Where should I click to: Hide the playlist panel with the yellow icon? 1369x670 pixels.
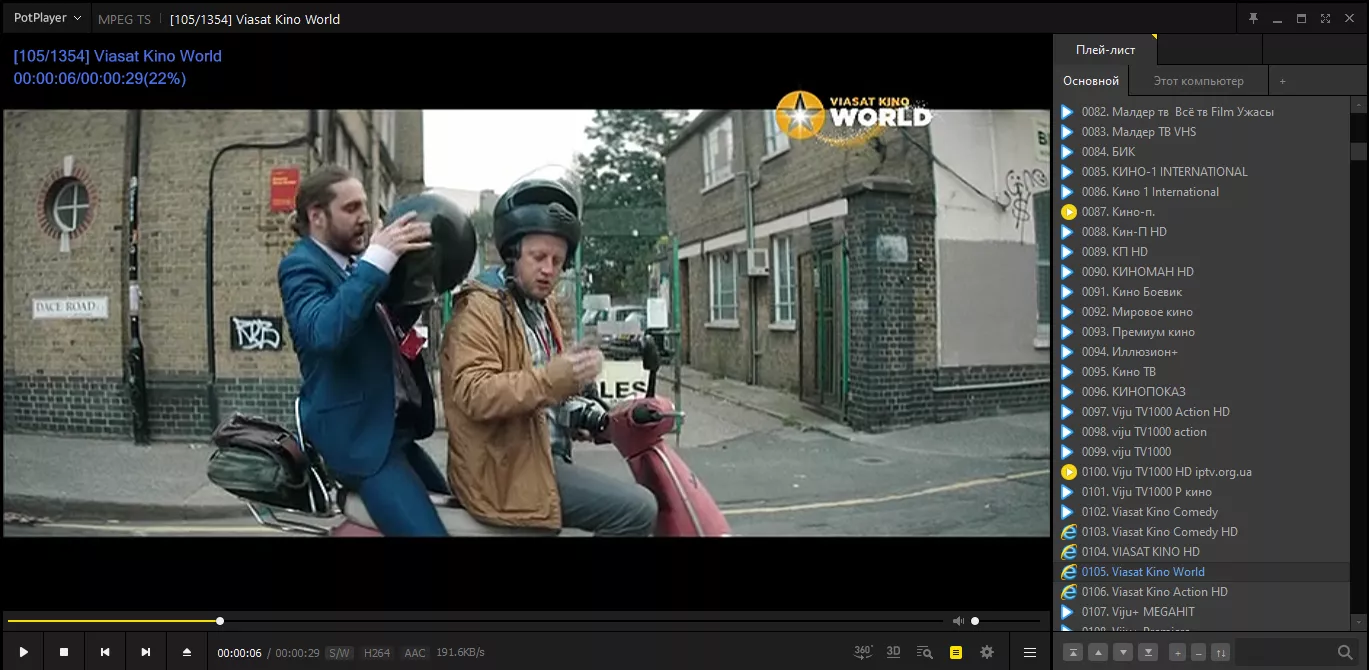(x=956, y=652)
